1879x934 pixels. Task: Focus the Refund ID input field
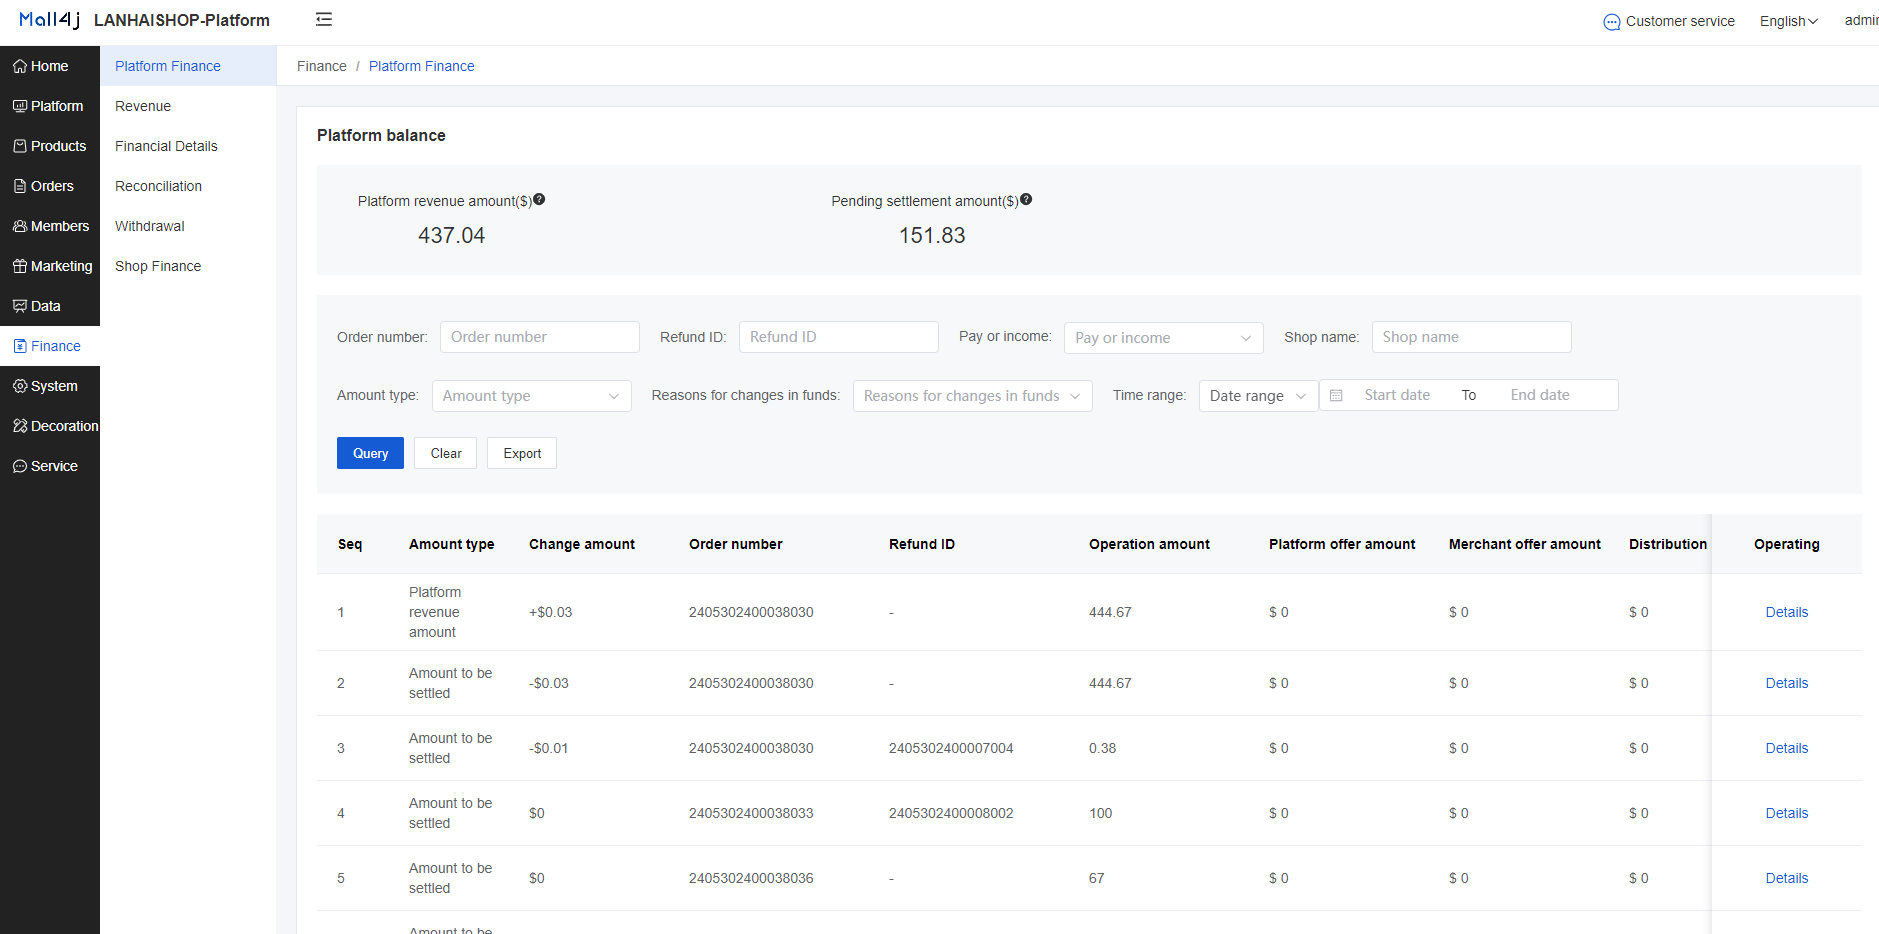[839, 337]
